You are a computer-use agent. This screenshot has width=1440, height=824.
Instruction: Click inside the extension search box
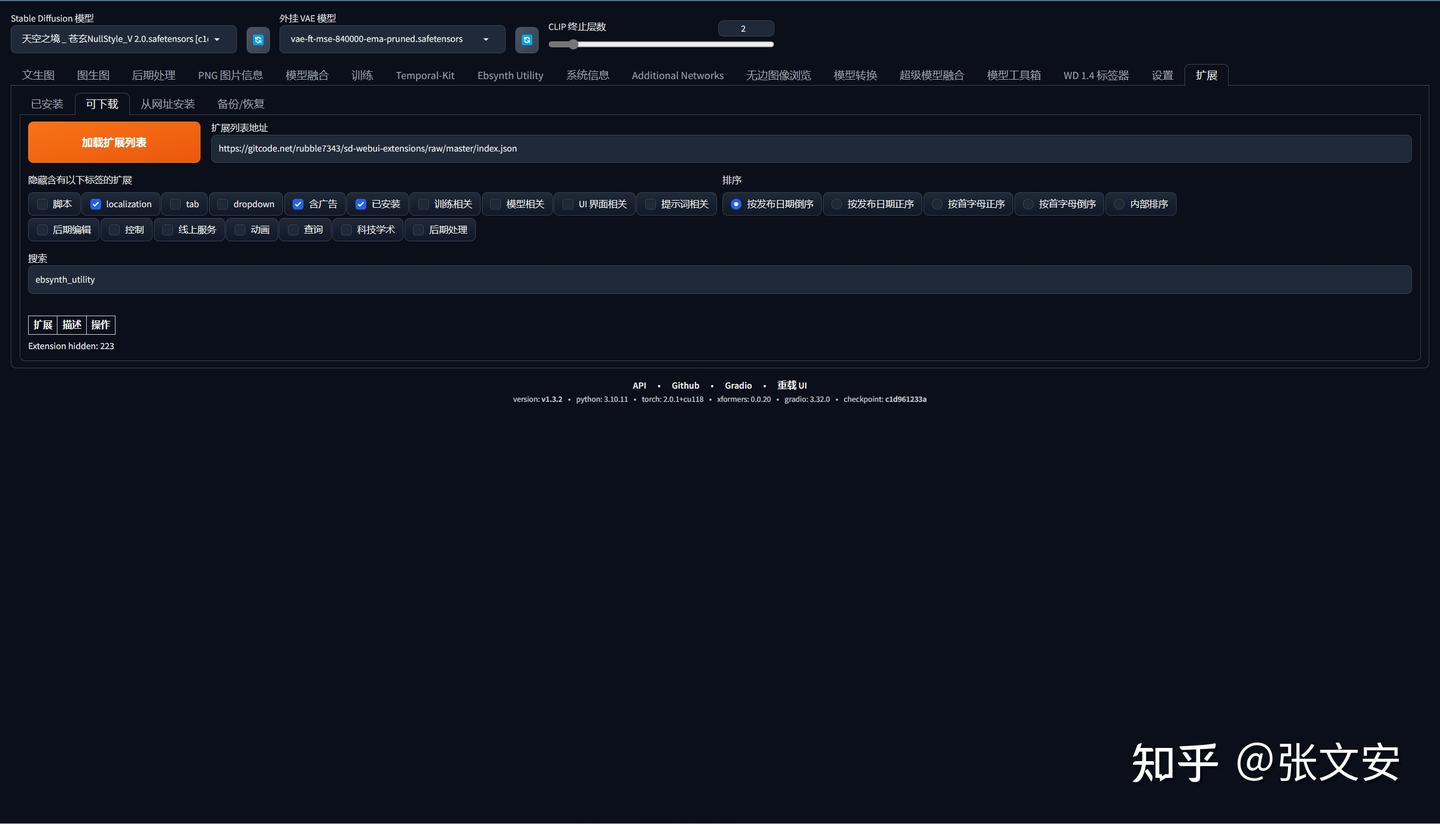pos(719,279)
